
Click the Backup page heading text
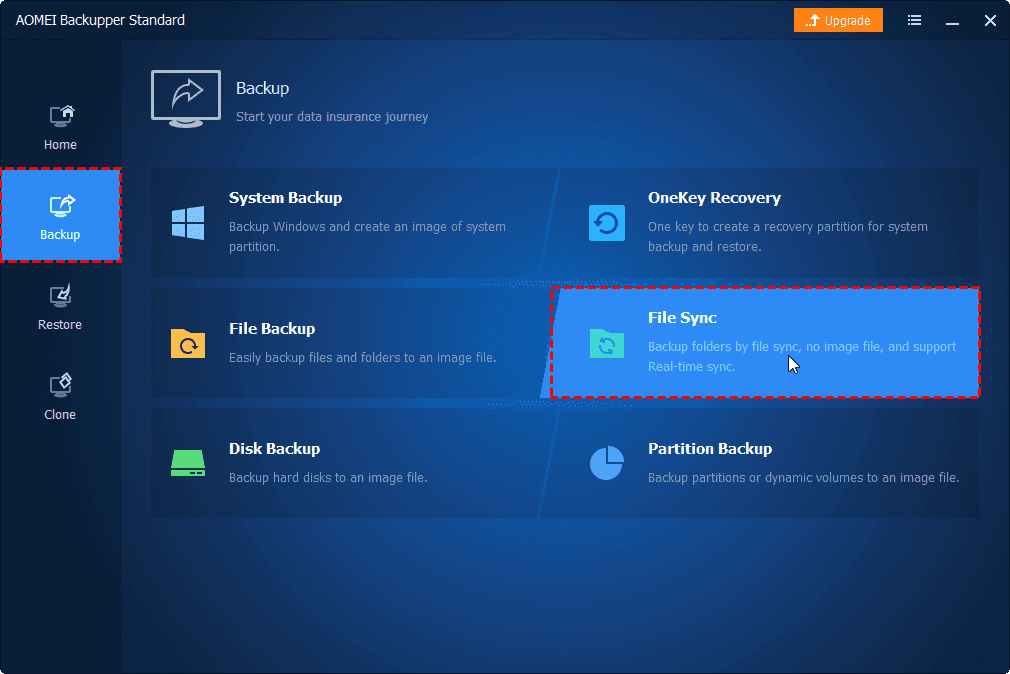pos(262,88)
